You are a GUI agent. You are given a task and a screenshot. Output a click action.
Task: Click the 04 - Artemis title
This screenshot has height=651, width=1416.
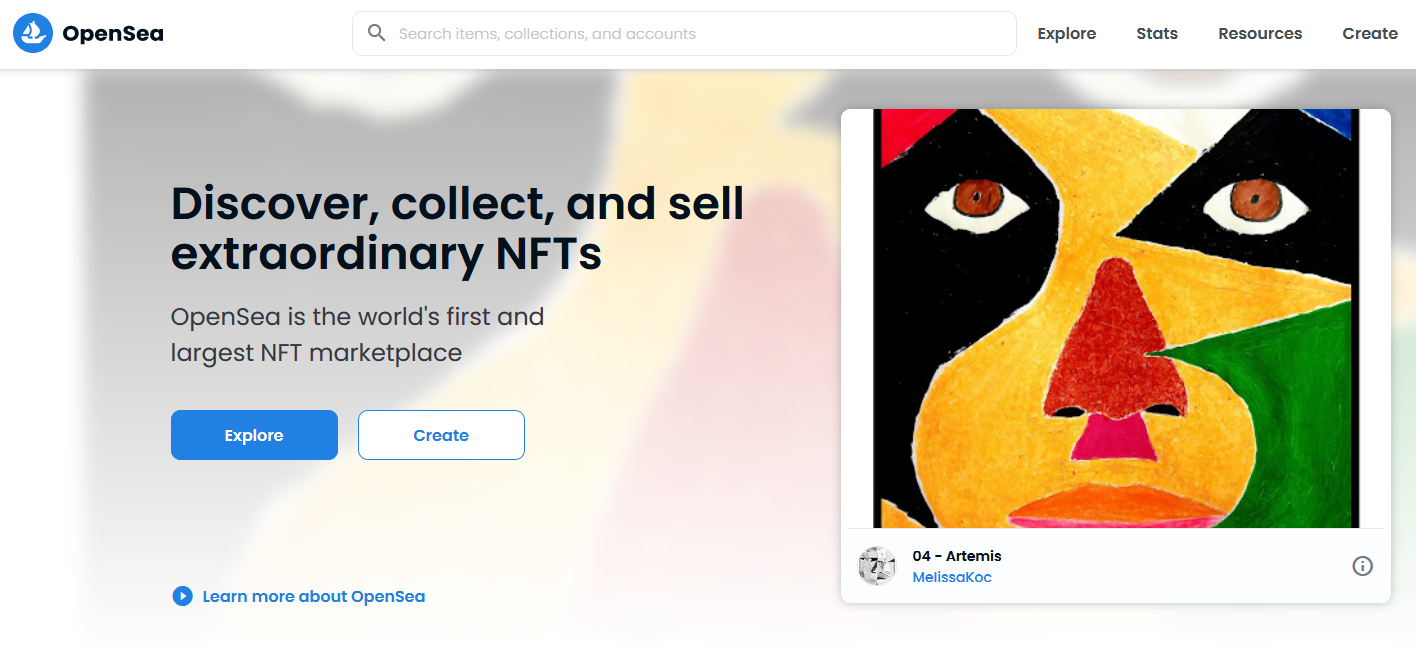957,556
